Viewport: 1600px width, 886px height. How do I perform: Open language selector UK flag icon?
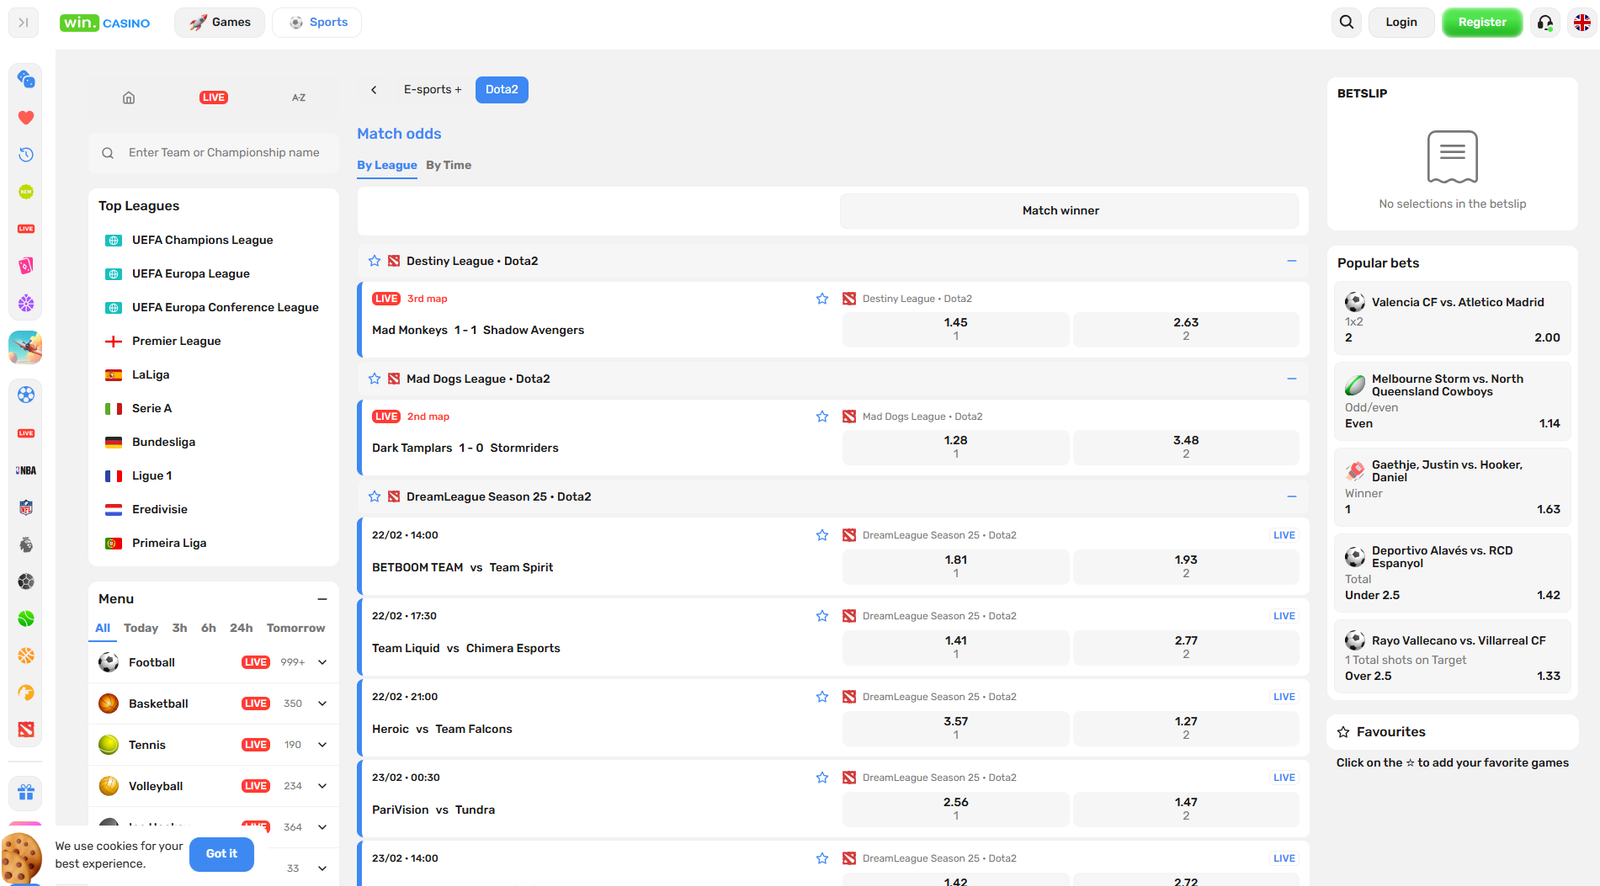click(x=1582, y=22)
